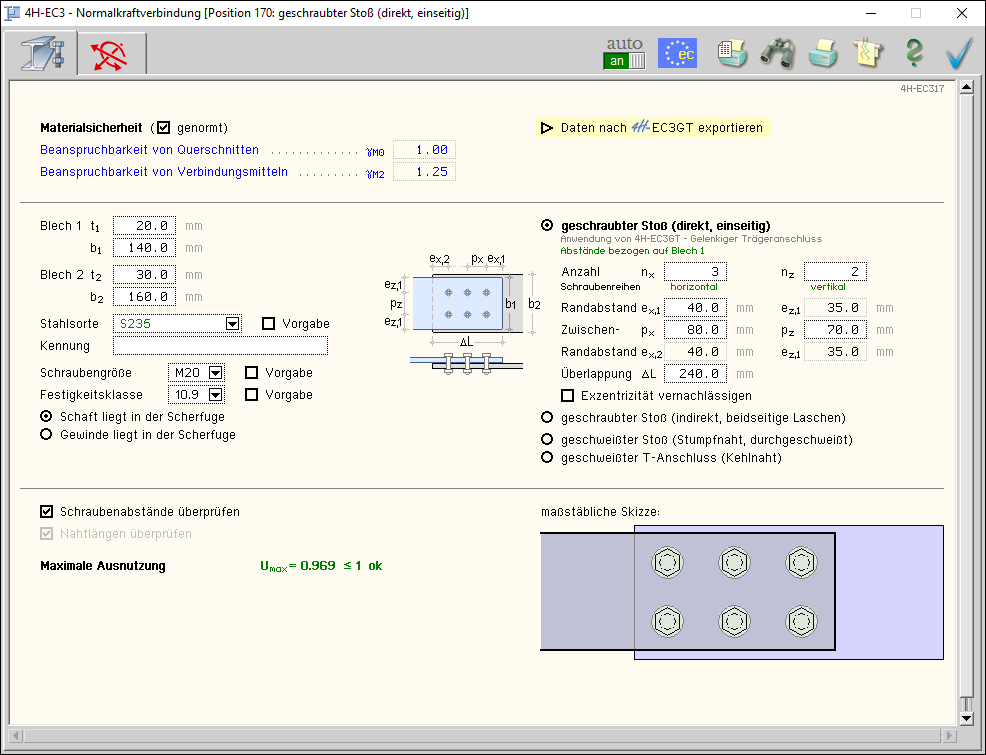Switch to the red loads tab
The image size is (986, 755).
click(x=110, y=54)
